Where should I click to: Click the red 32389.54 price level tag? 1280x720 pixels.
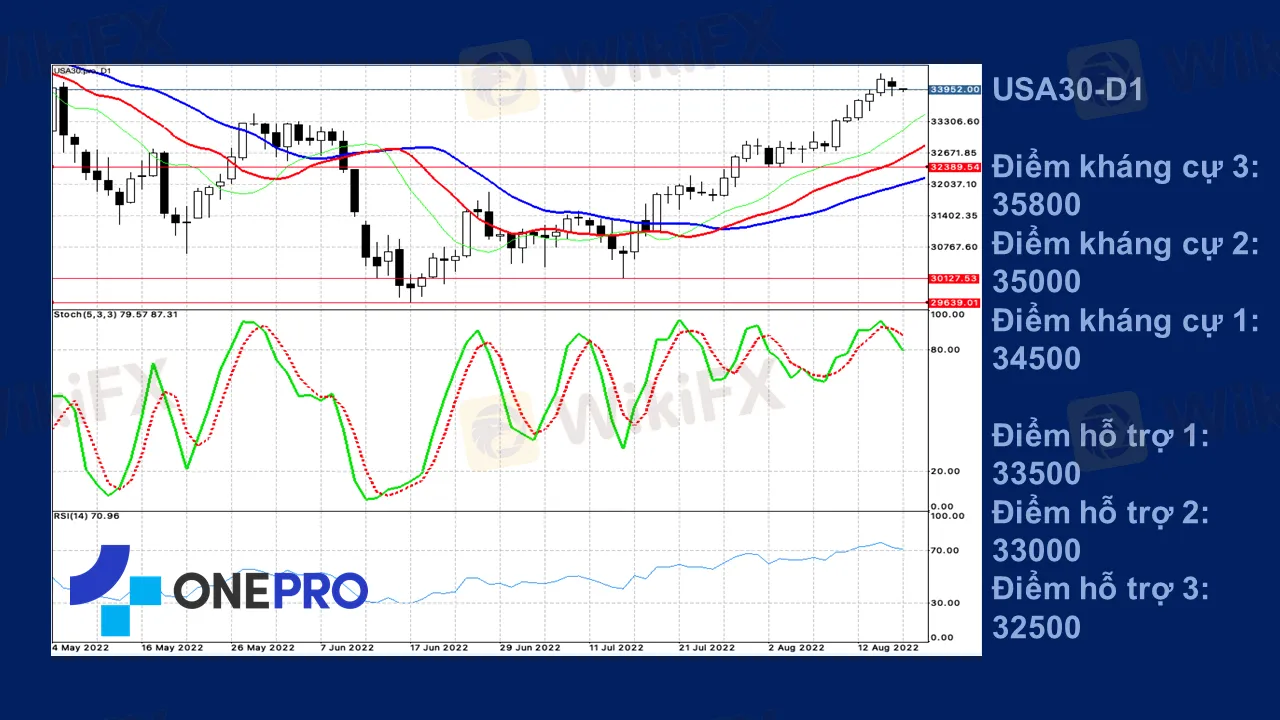pyautogui.click(x=954, y=167)
